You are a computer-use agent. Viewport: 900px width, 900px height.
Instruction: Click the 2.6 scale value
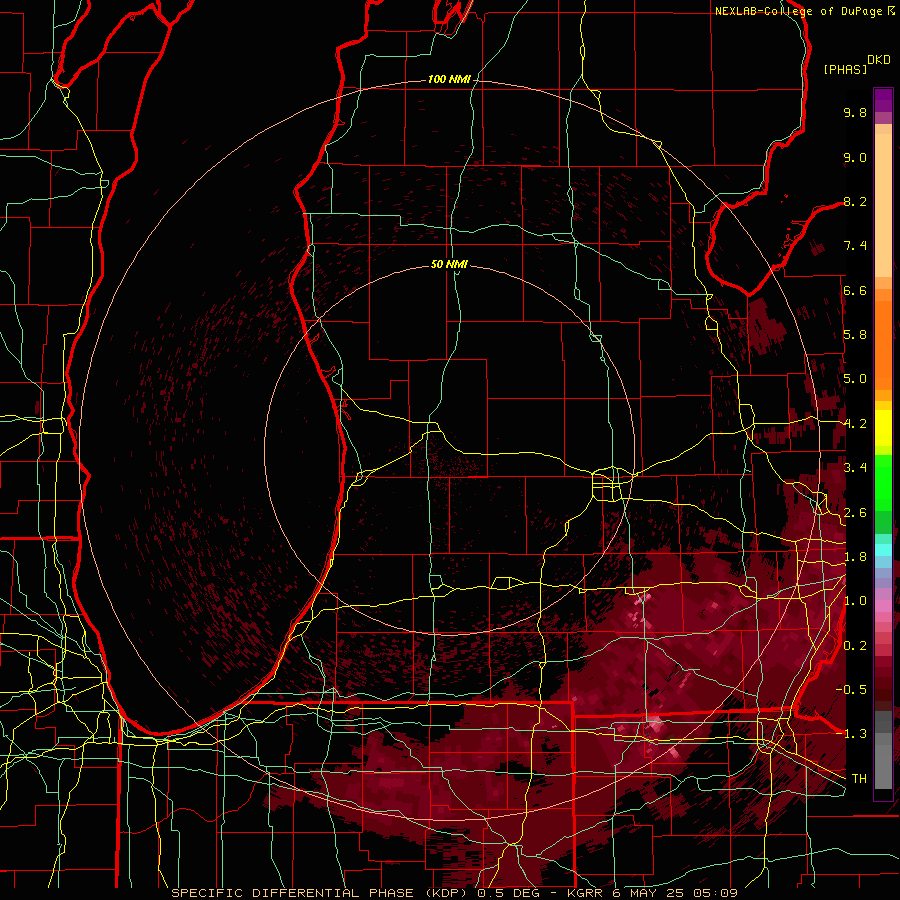pos(855,513)
